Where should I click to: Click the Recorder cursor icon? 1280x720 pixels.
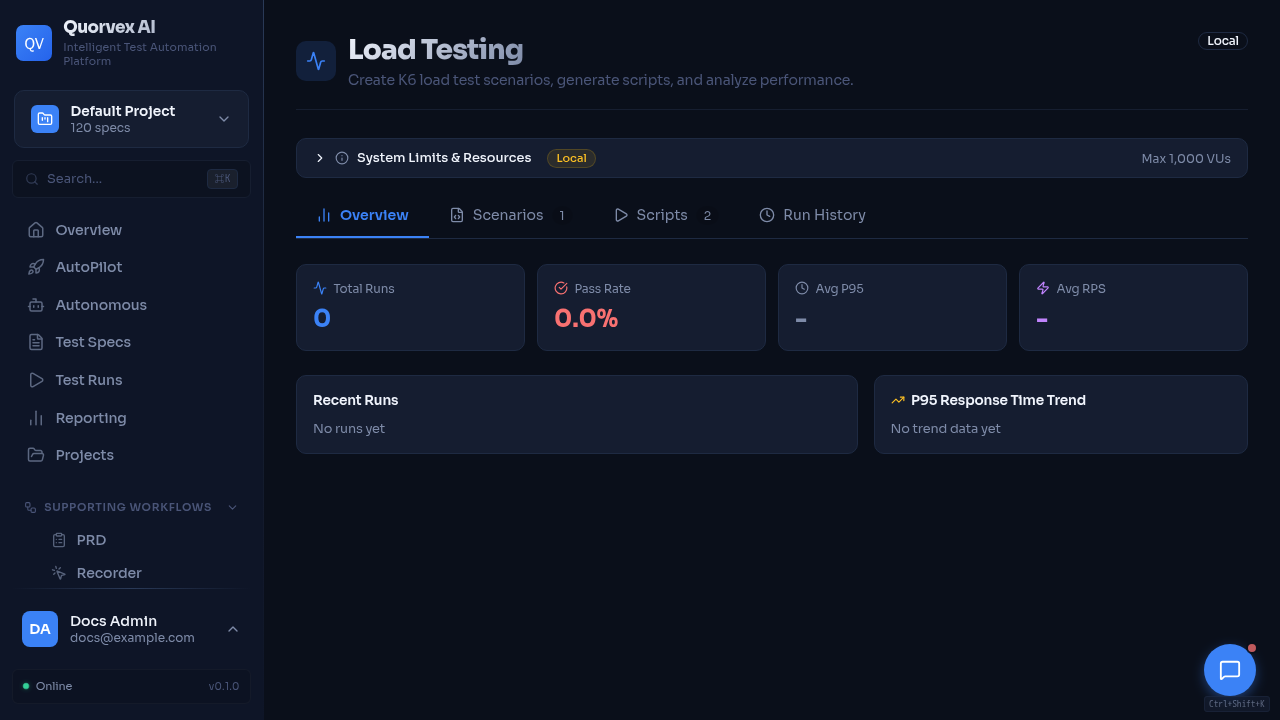tap(59, 573)
